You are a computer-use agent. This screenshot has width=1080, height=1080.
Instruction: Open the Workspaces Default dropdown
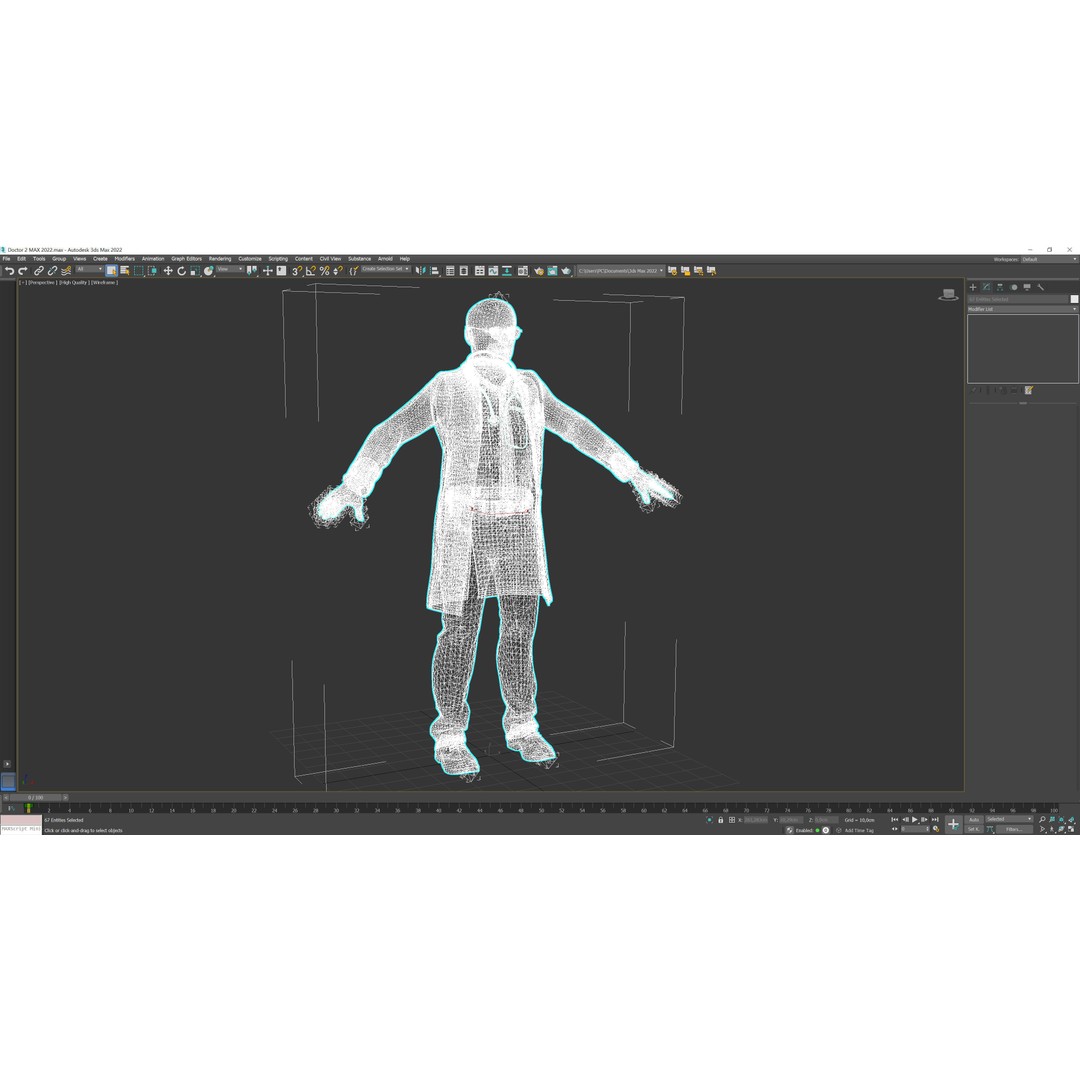(1049, 260)
